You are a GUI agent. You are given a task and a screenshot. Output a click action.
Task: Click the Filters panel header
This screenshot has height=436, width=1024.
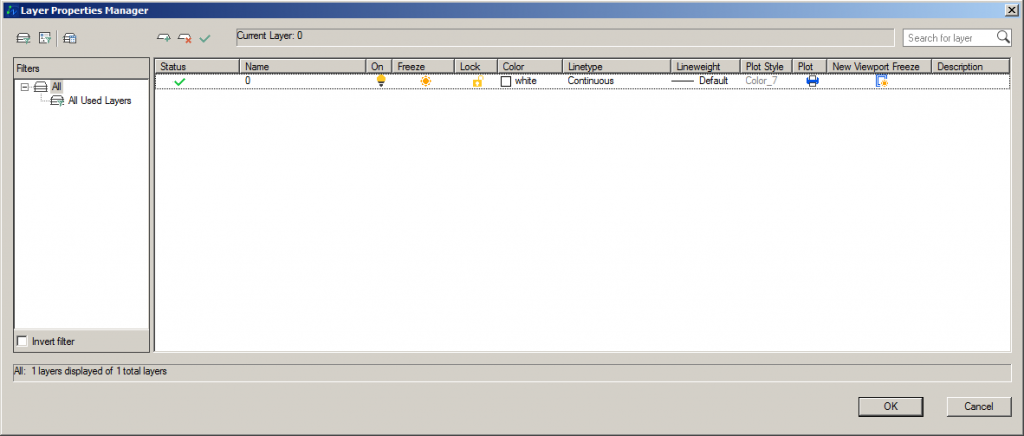(82, 68)
